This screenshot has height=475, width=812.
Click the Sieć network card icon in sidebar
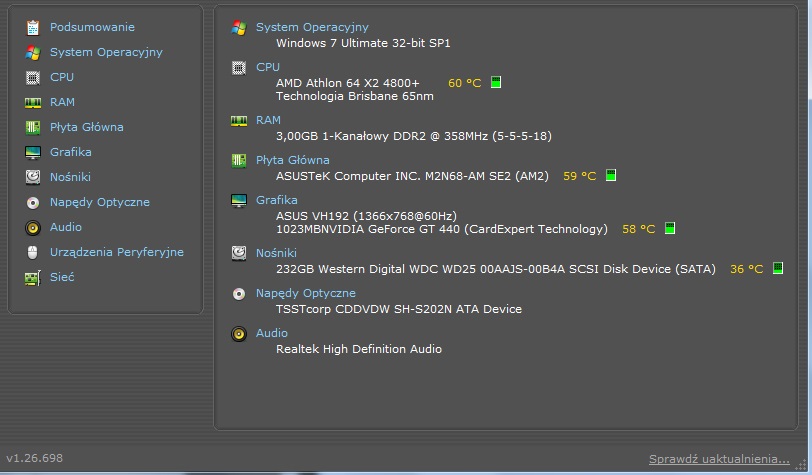click(33, 278)
